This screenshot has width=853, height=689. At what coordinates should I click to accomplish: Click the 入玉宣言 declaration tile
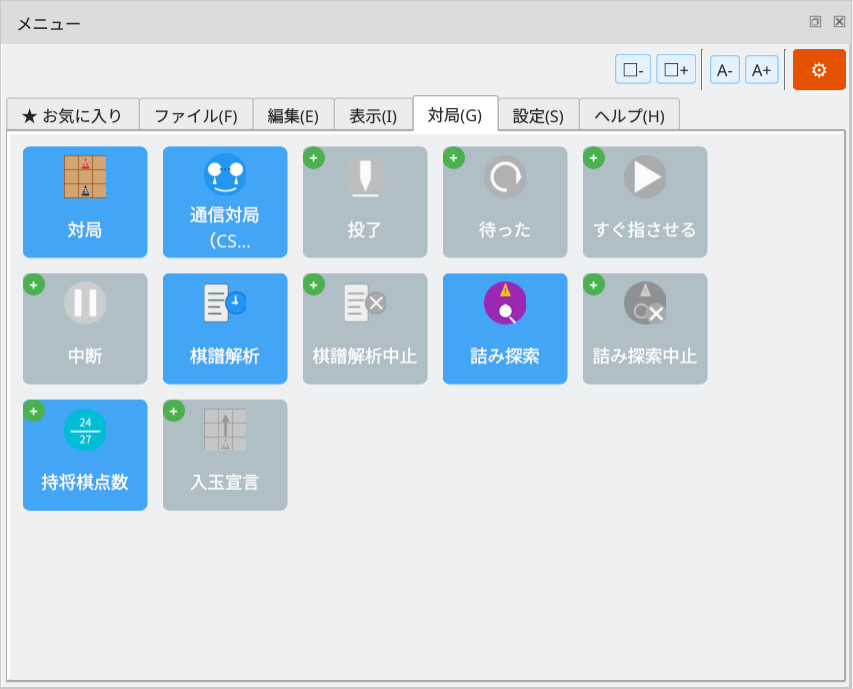tap(225, 455)
